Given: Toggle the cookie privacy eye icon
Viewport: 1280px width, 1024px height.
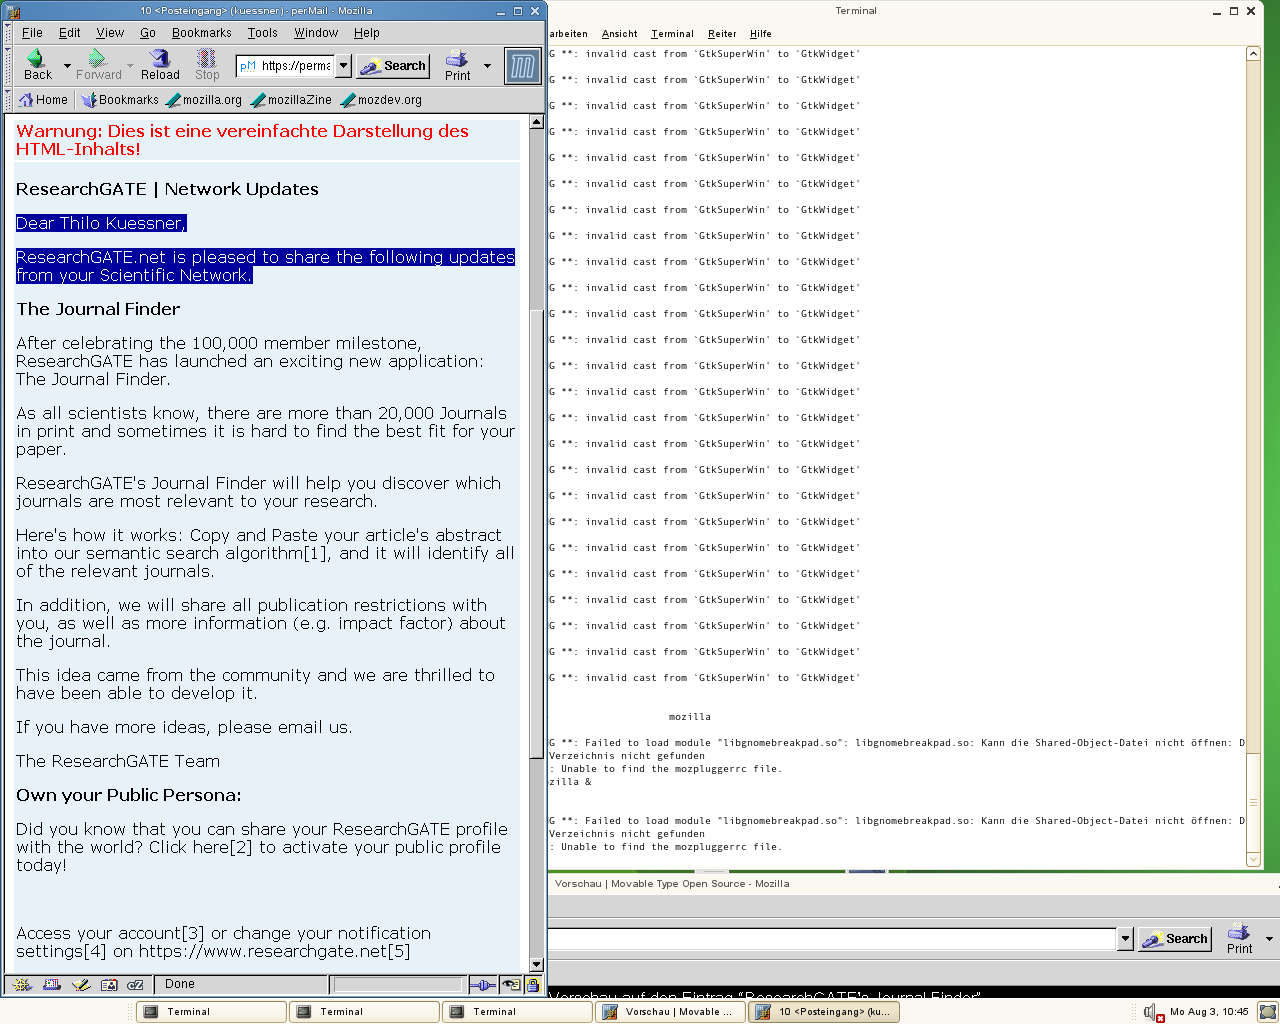Looking at the screenshot, I should pos(511,985).
